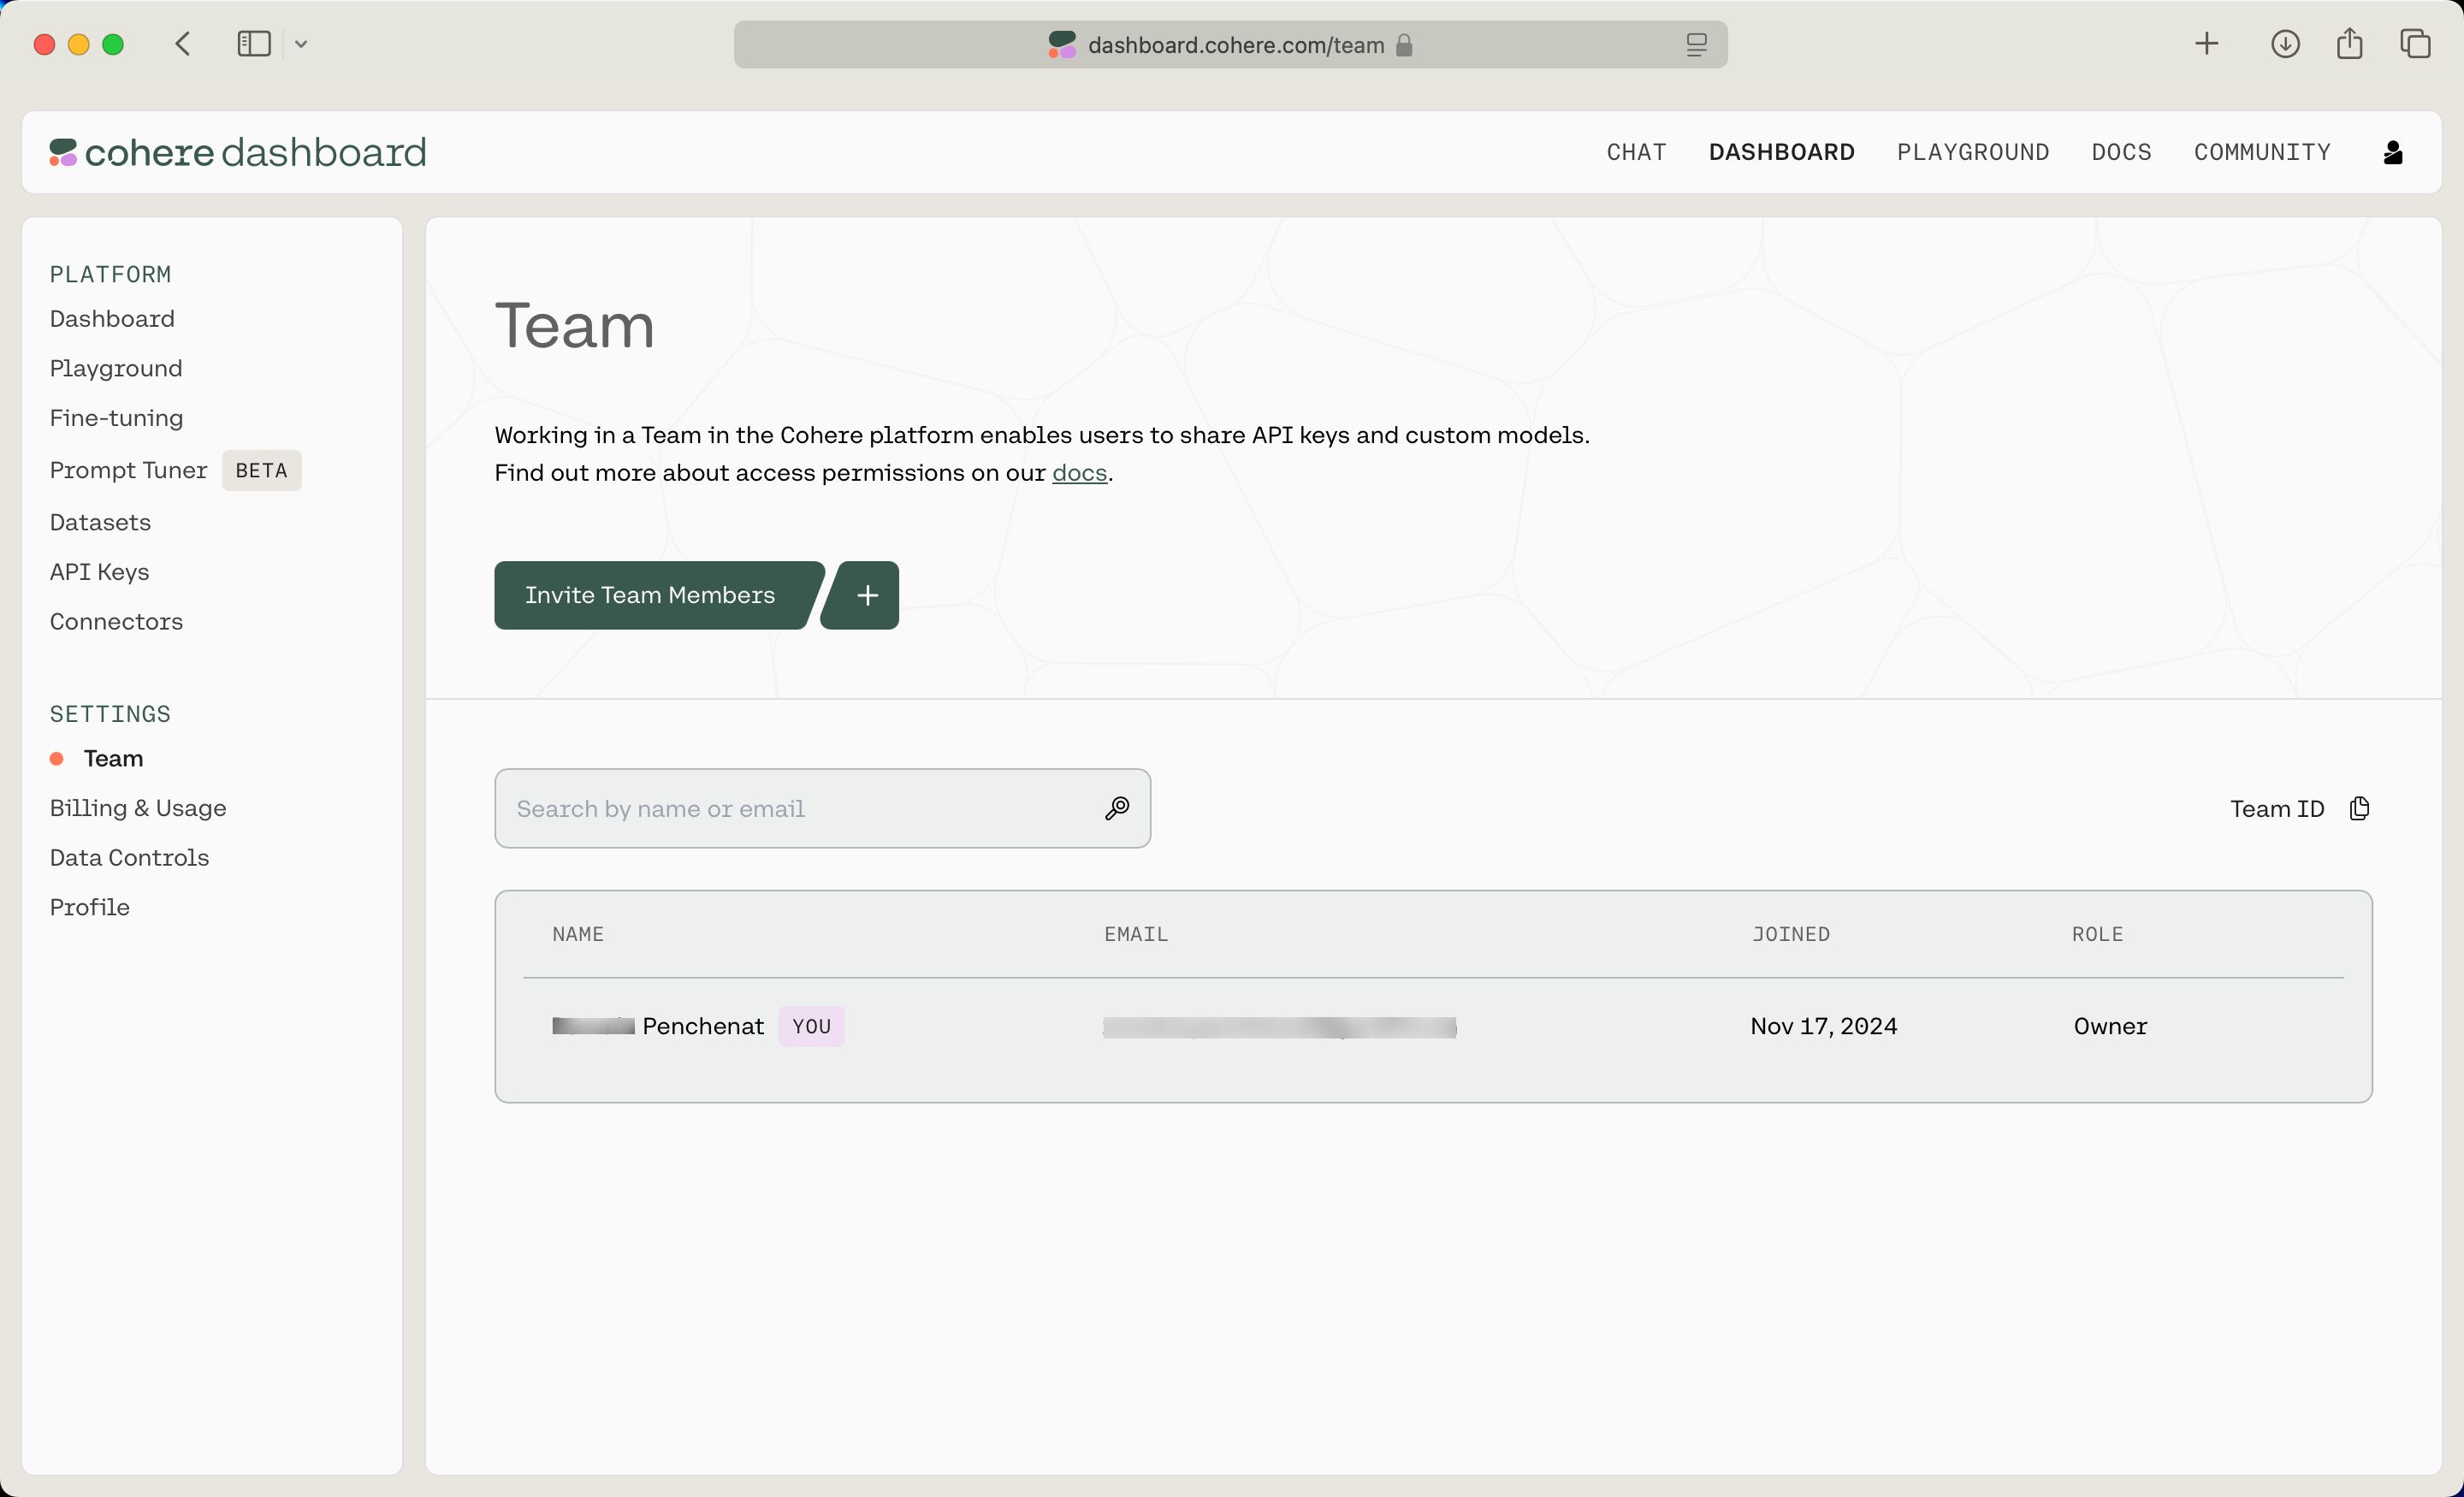Open the tab overview icon

[2415, 44]
